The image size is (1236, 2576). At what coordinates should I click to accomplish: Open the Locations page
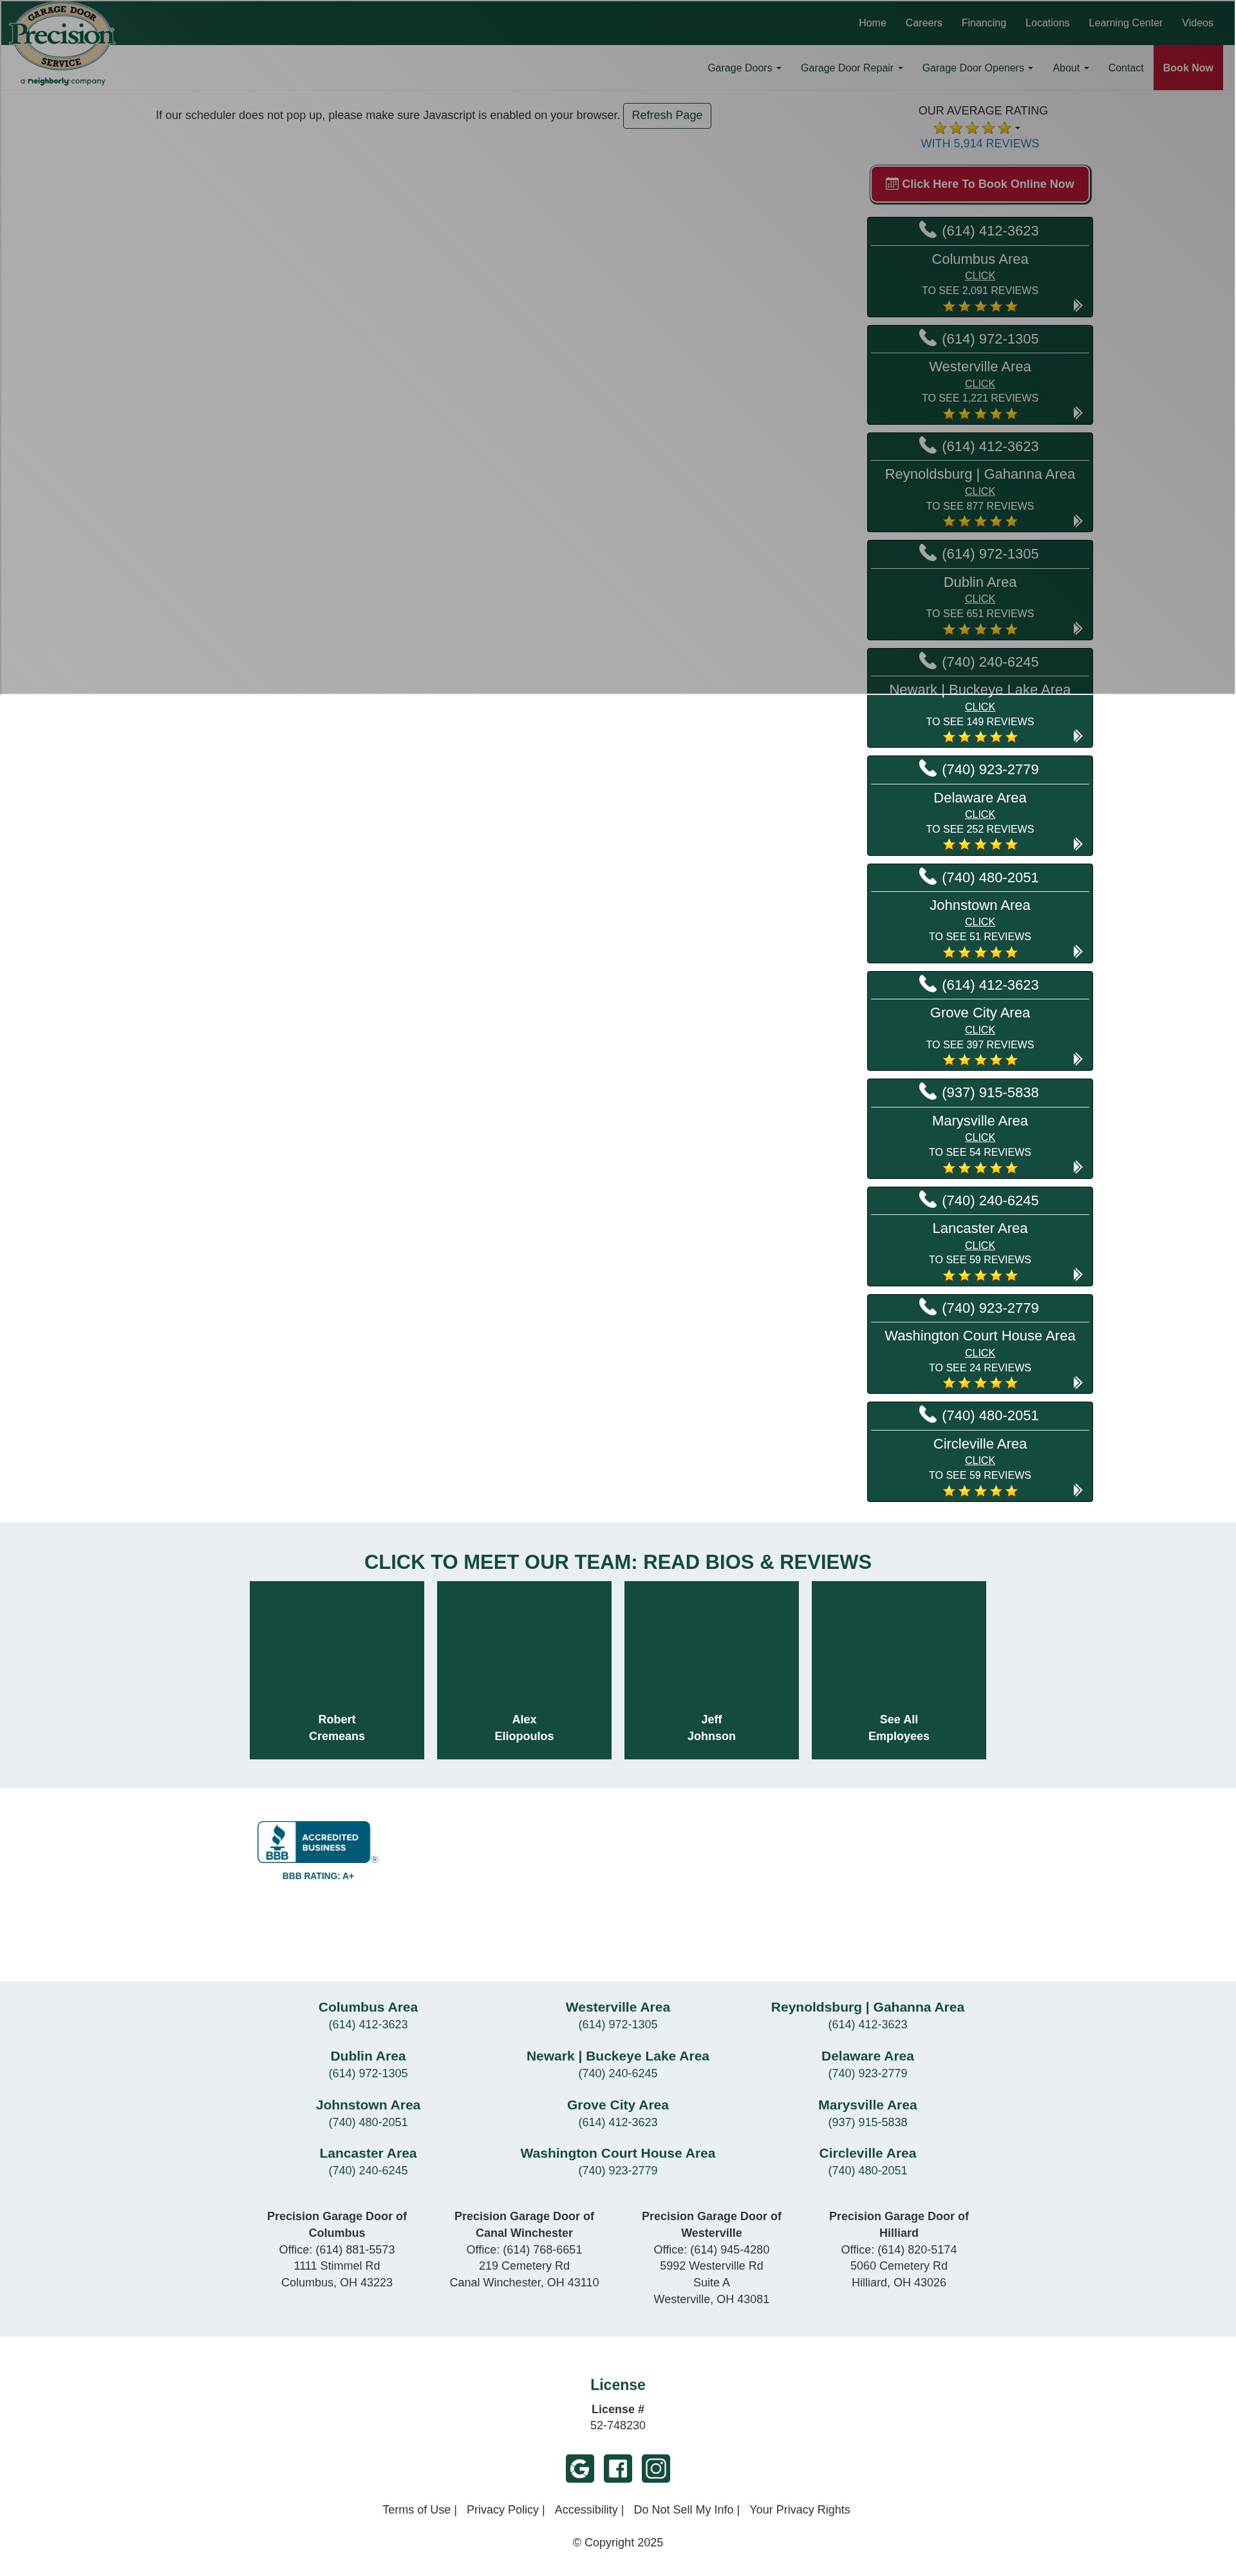[1047, 23]
